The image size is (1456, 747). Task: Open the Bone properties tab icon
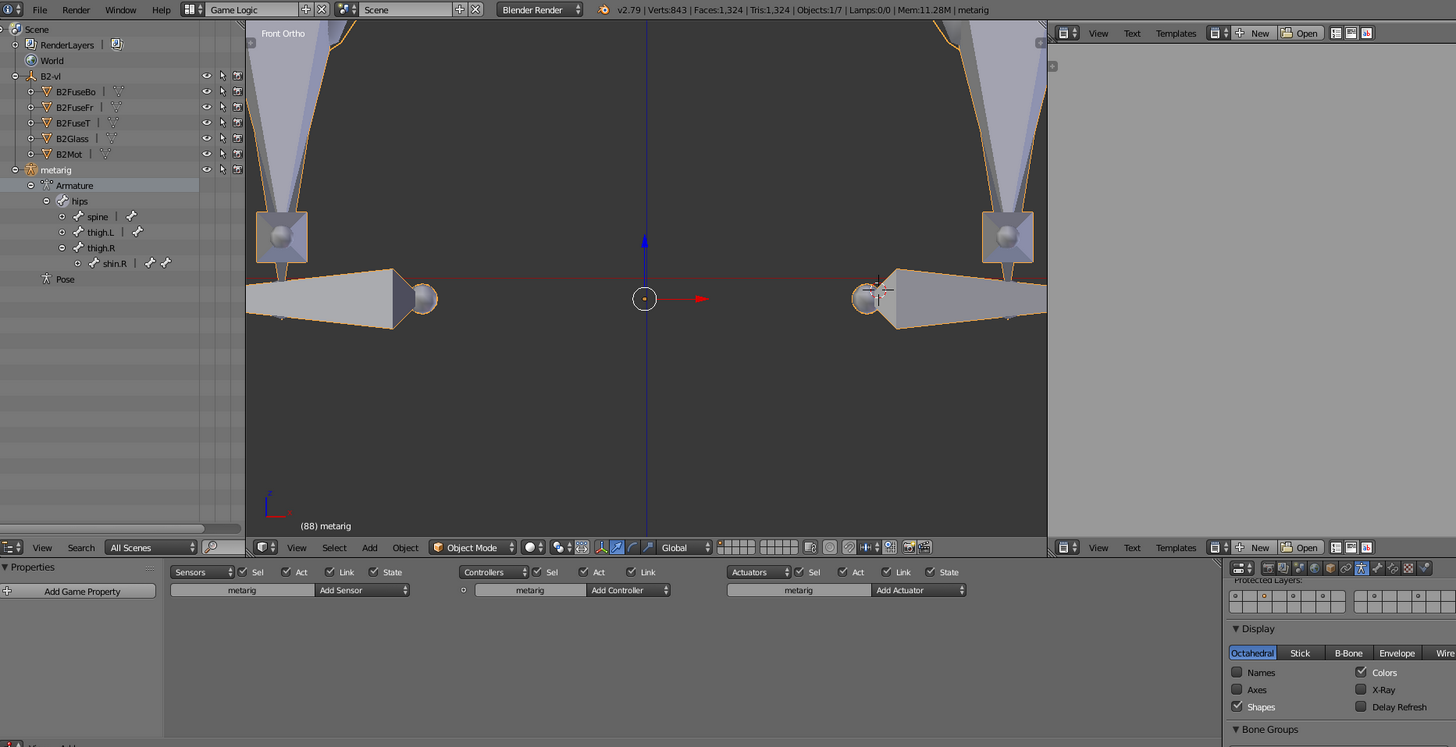tap(1376, 568)
